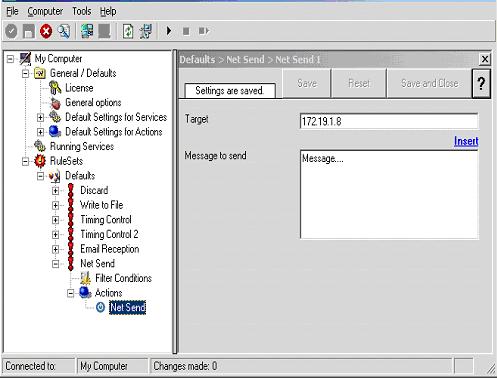This screenshot has width=497, height=379.
Task: Expand the Discard rule node
Action: [x=56, y=191]
